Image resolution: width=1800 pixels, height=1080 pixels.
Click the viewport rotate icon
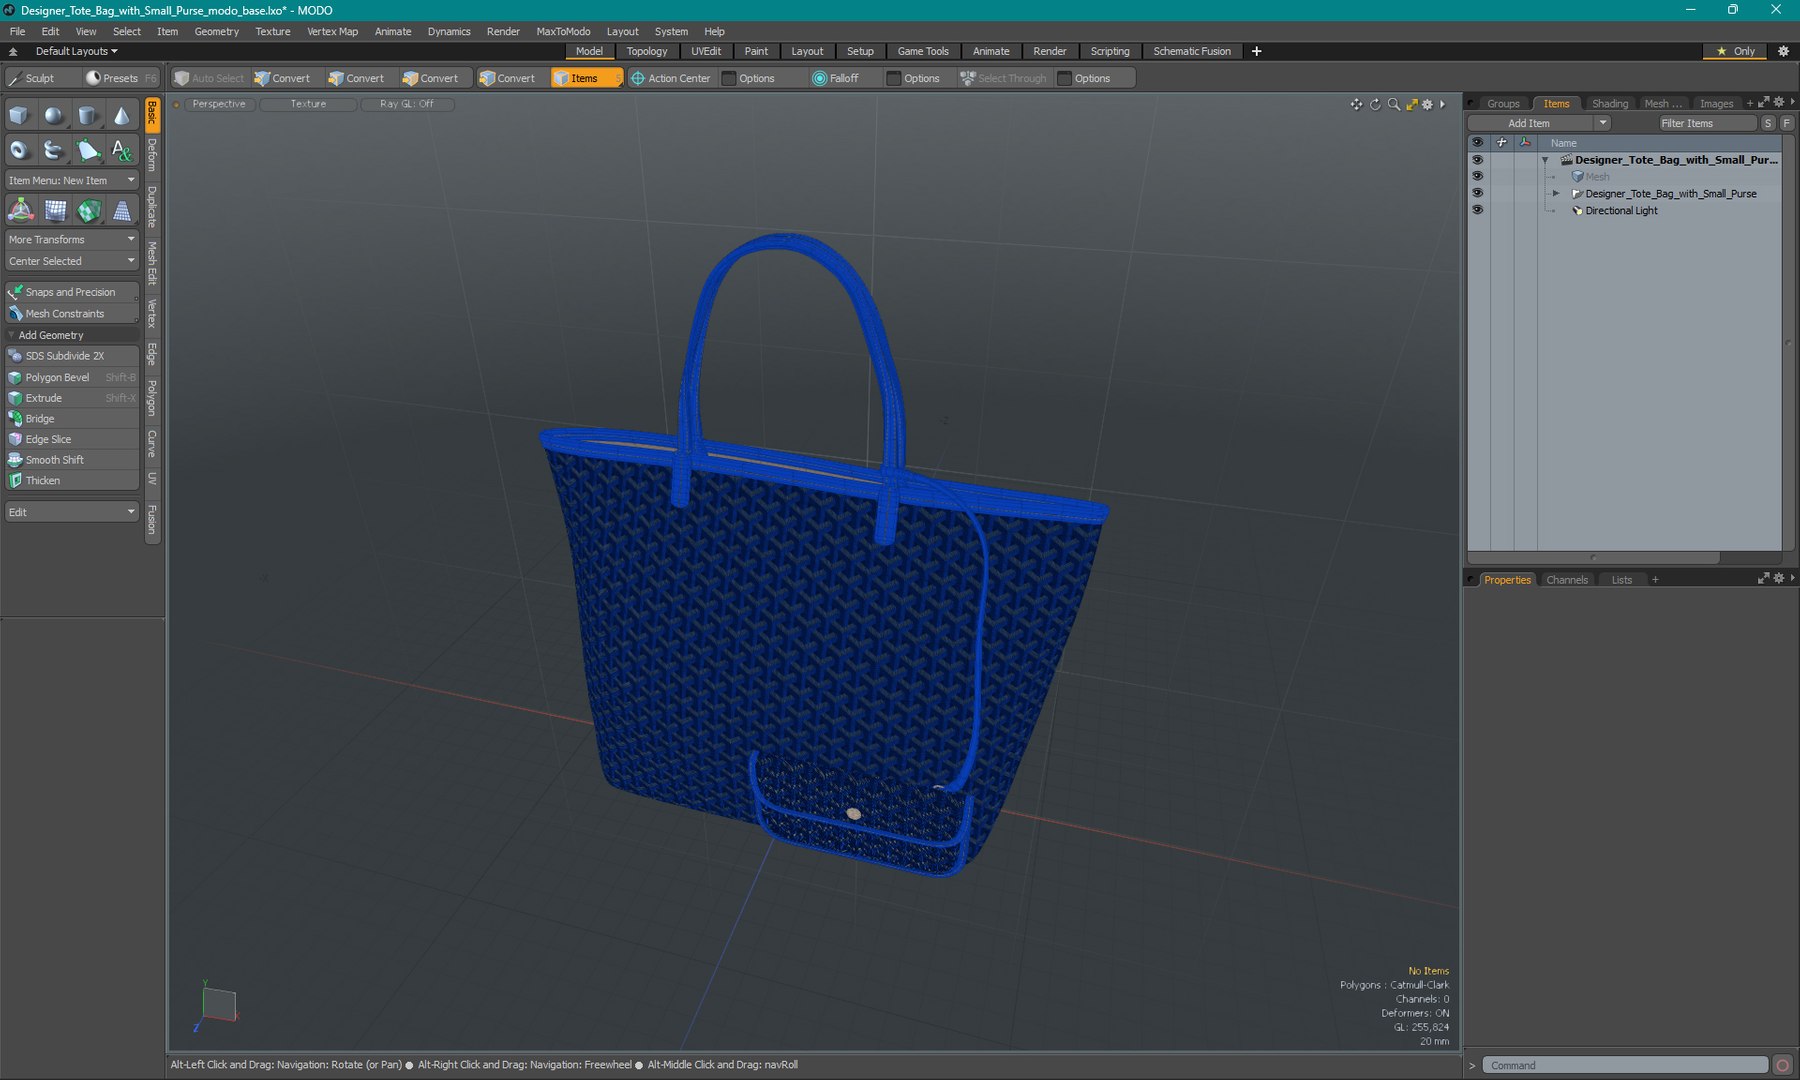click(1375, 104)
